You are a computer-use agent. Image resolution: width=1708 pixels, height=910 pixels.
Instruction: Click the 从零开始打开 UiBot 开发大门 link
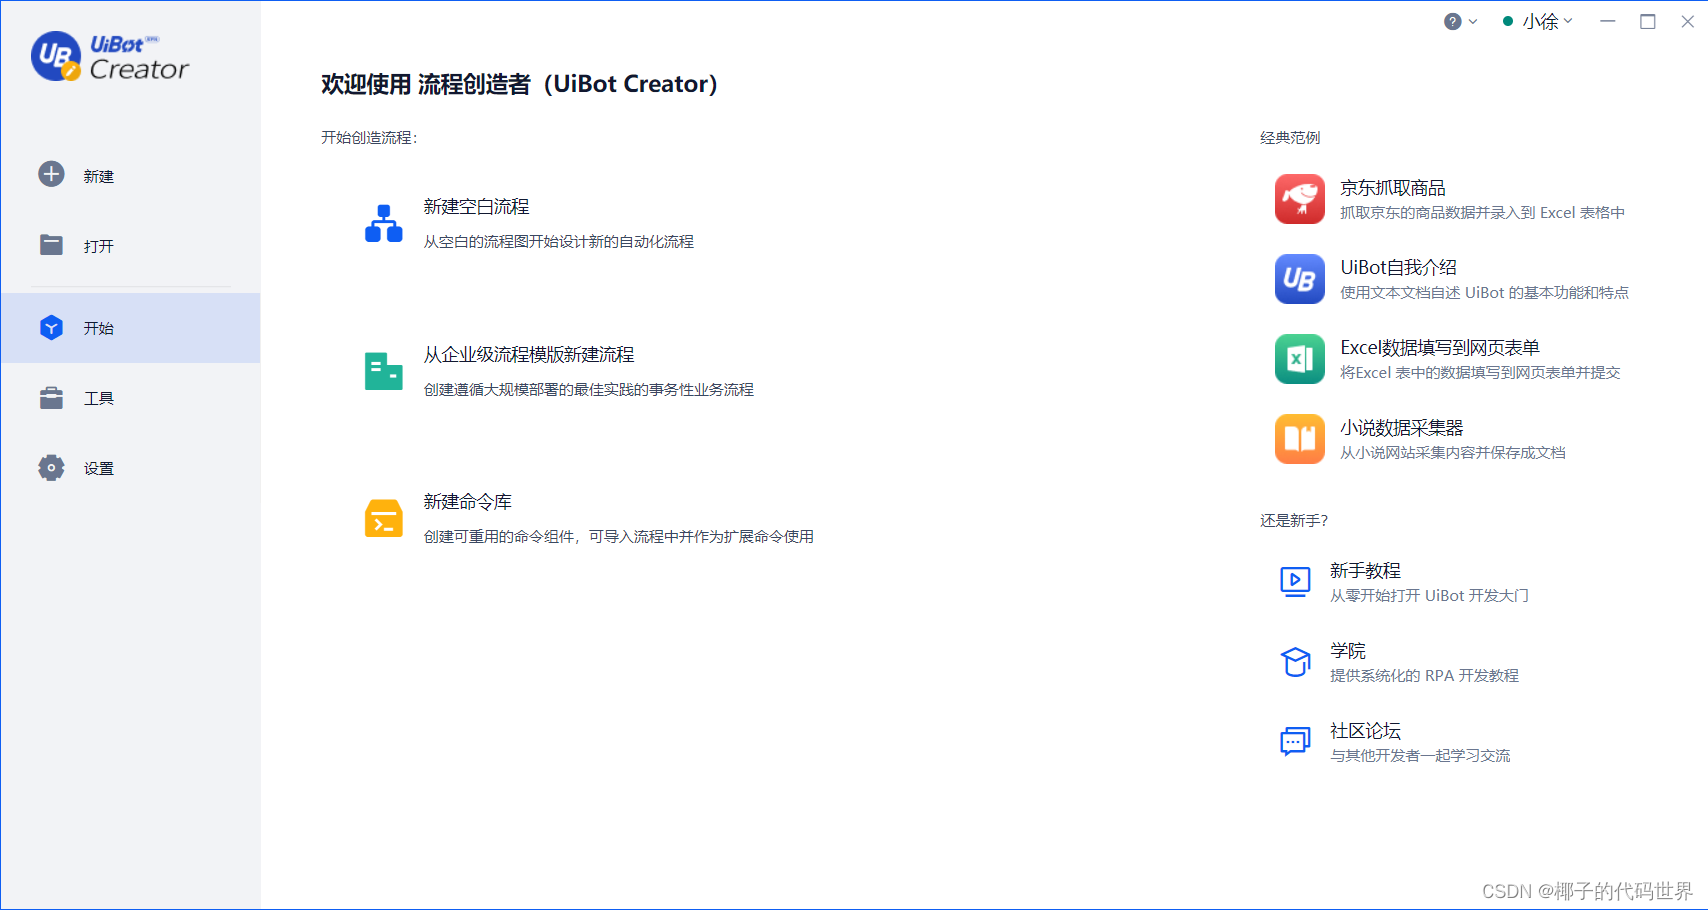(x=1428, y=595)
